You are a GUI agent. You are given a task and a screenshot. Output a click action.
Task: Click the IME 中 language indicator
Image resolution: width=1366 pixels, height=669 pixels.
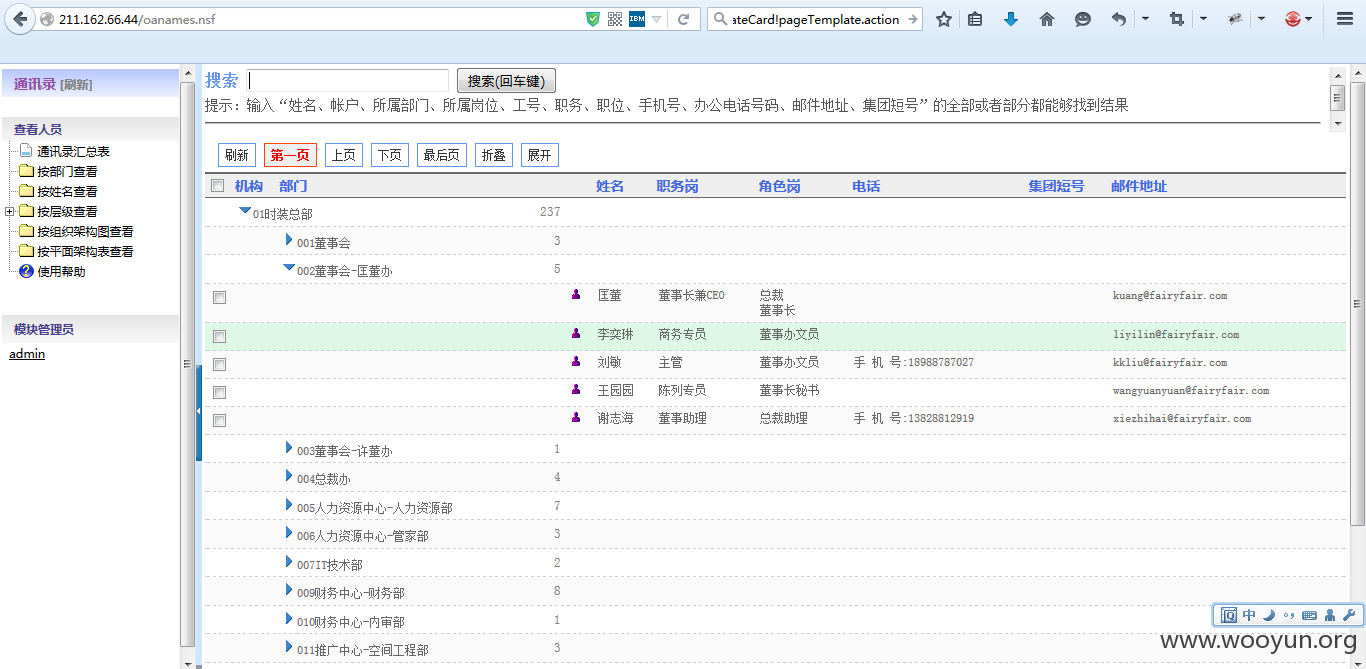click(1249, 615)
